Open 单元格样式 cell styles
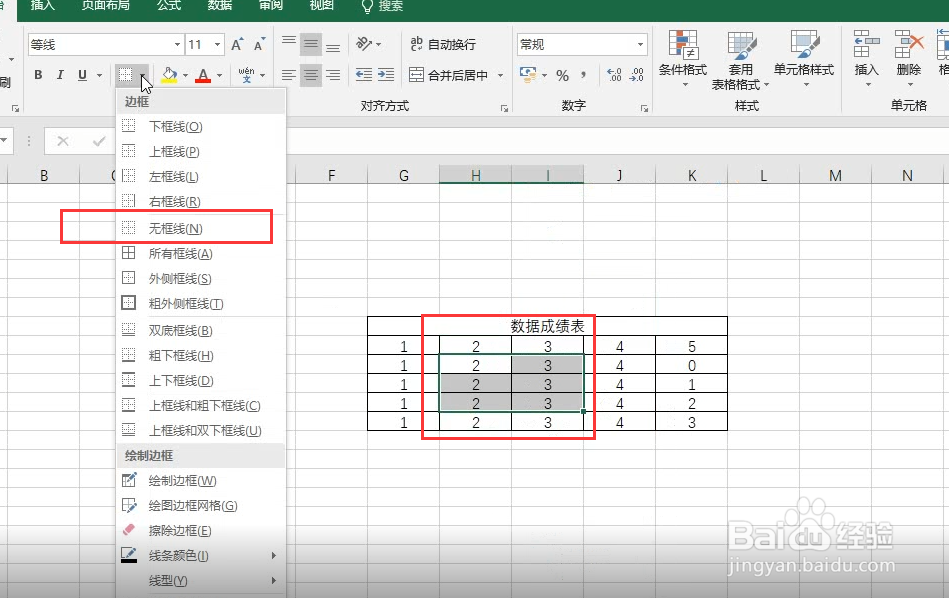This screenshot has height=598, width=949. [804, 59]
